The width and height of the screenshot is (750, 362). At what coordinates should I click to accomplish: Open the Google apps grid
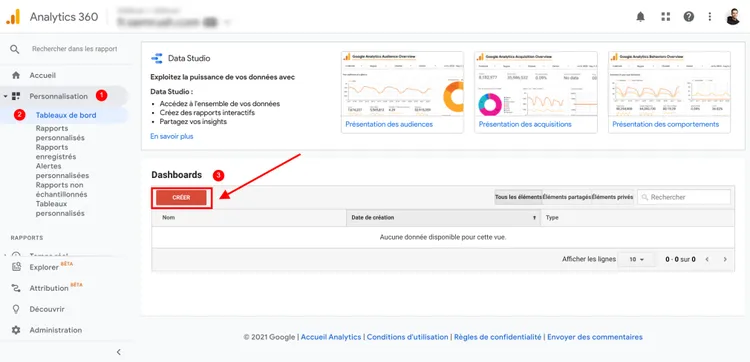click(665, 17)
